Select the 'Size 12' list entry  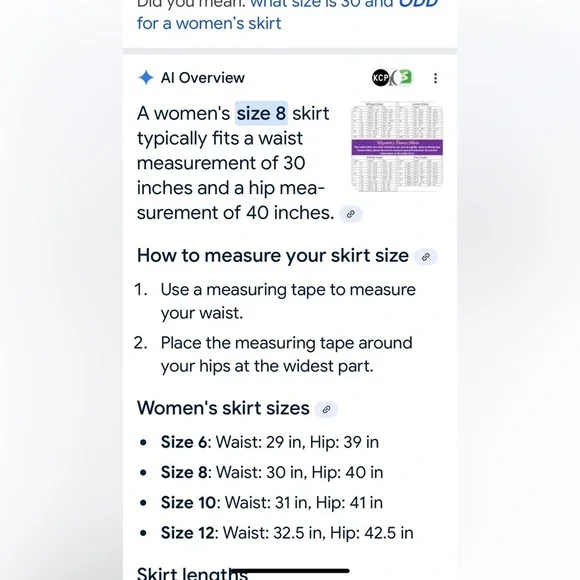(287, 533)
